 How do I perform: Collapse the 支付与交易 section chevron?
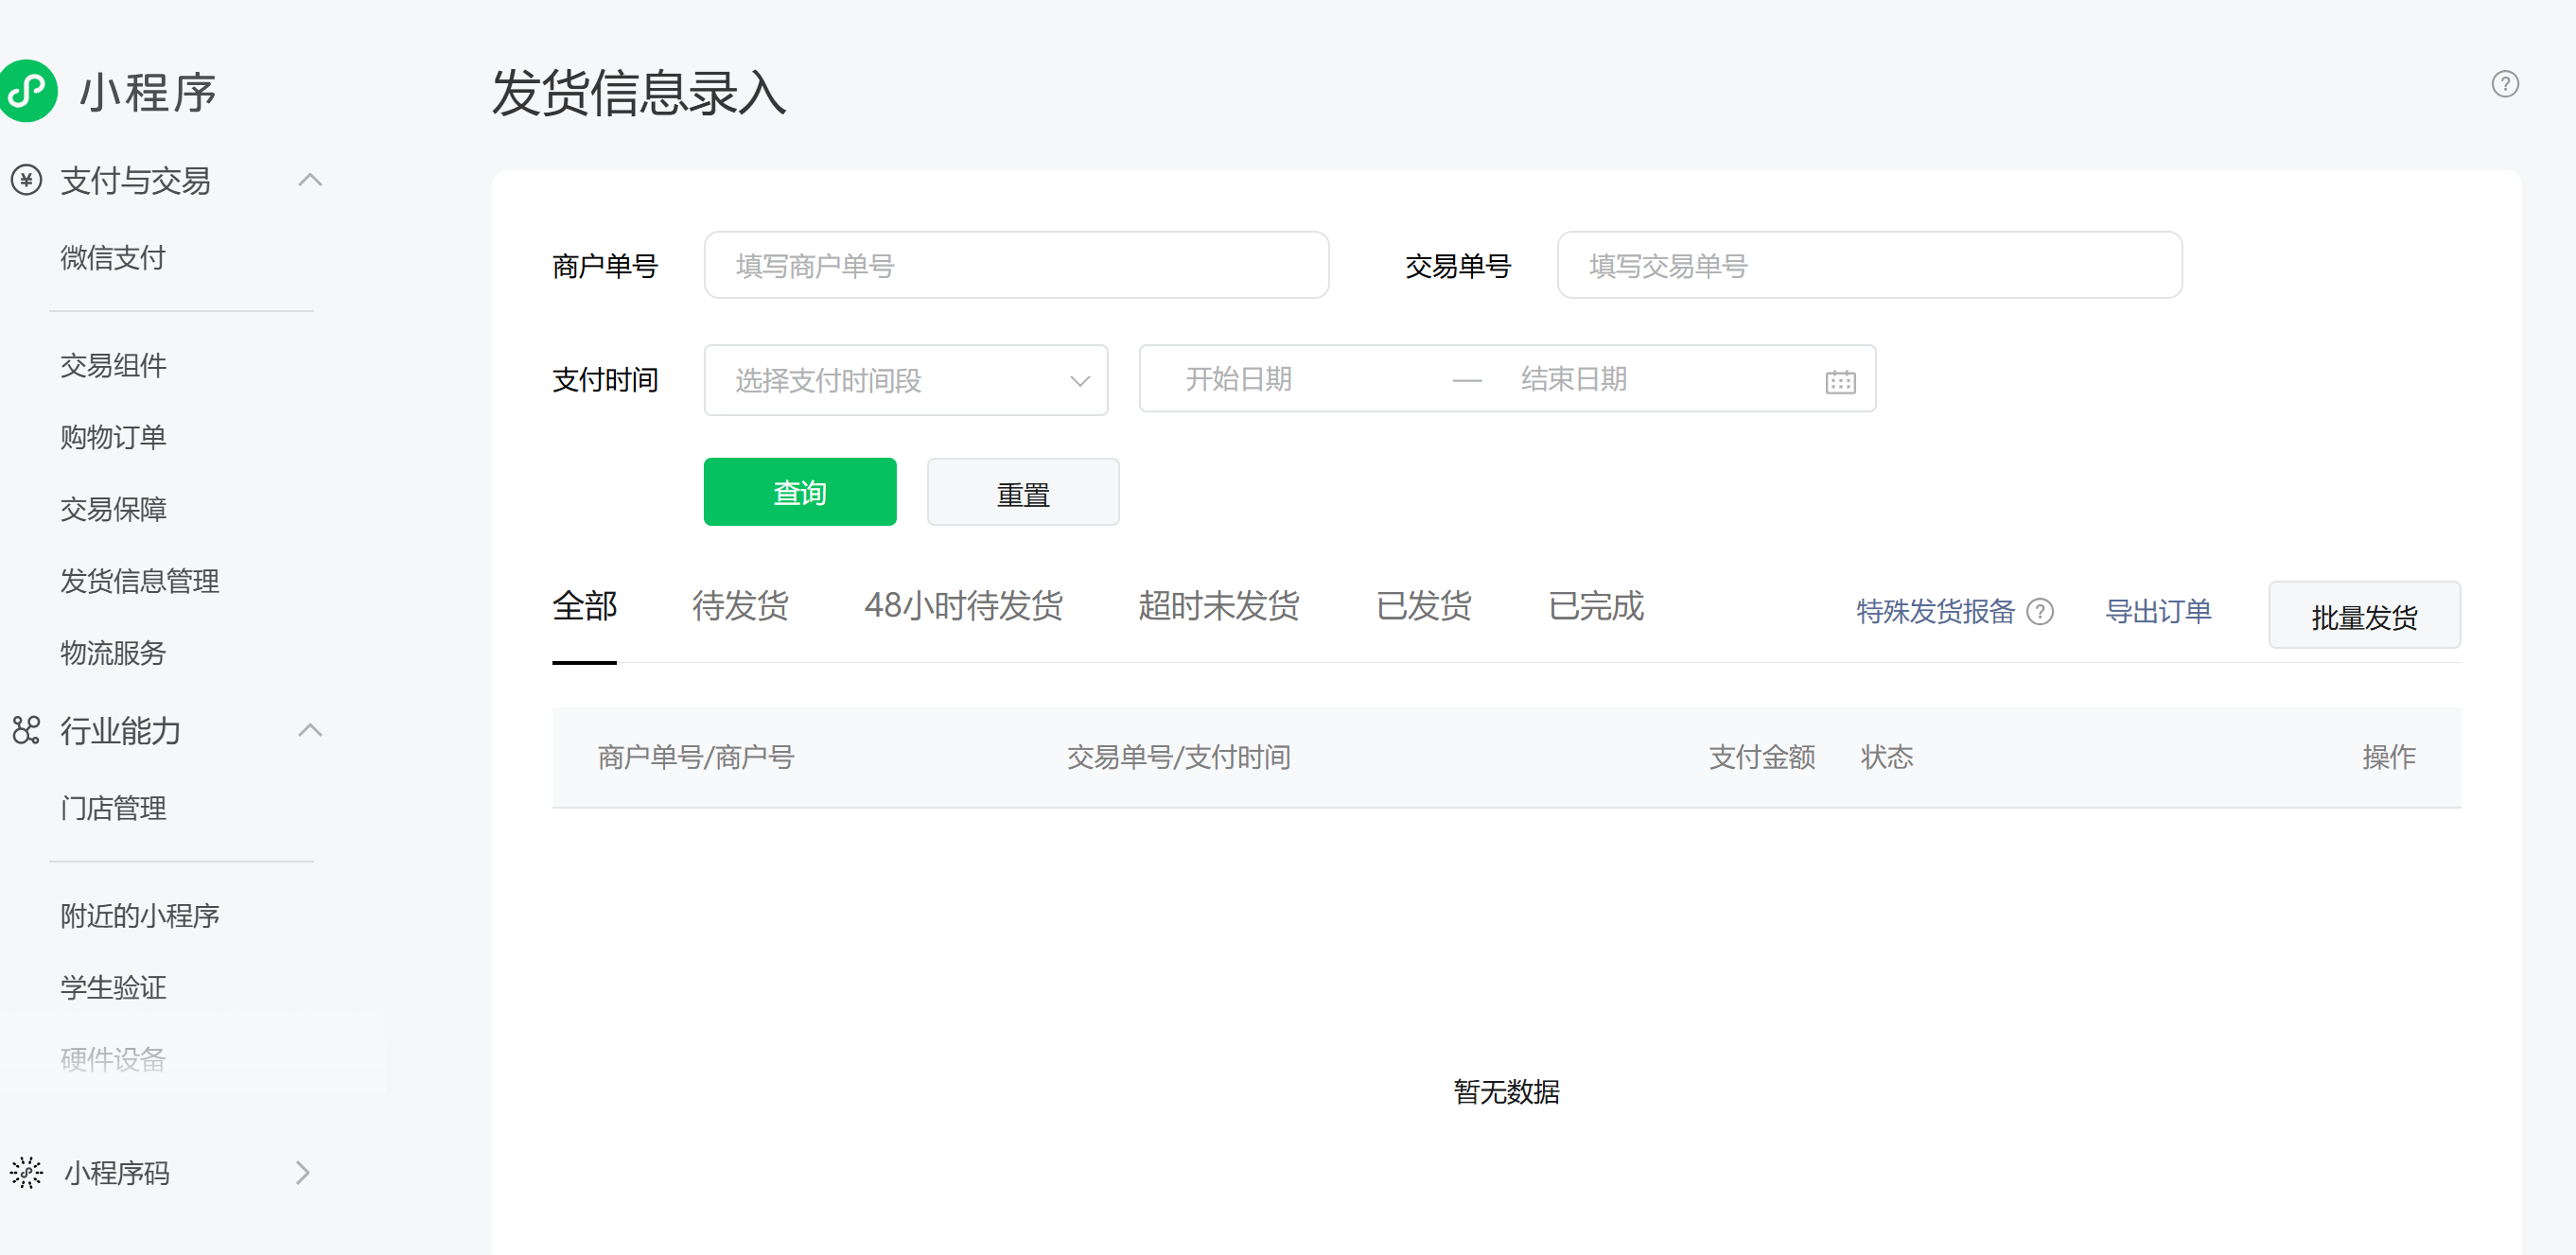tap(310, 180)
